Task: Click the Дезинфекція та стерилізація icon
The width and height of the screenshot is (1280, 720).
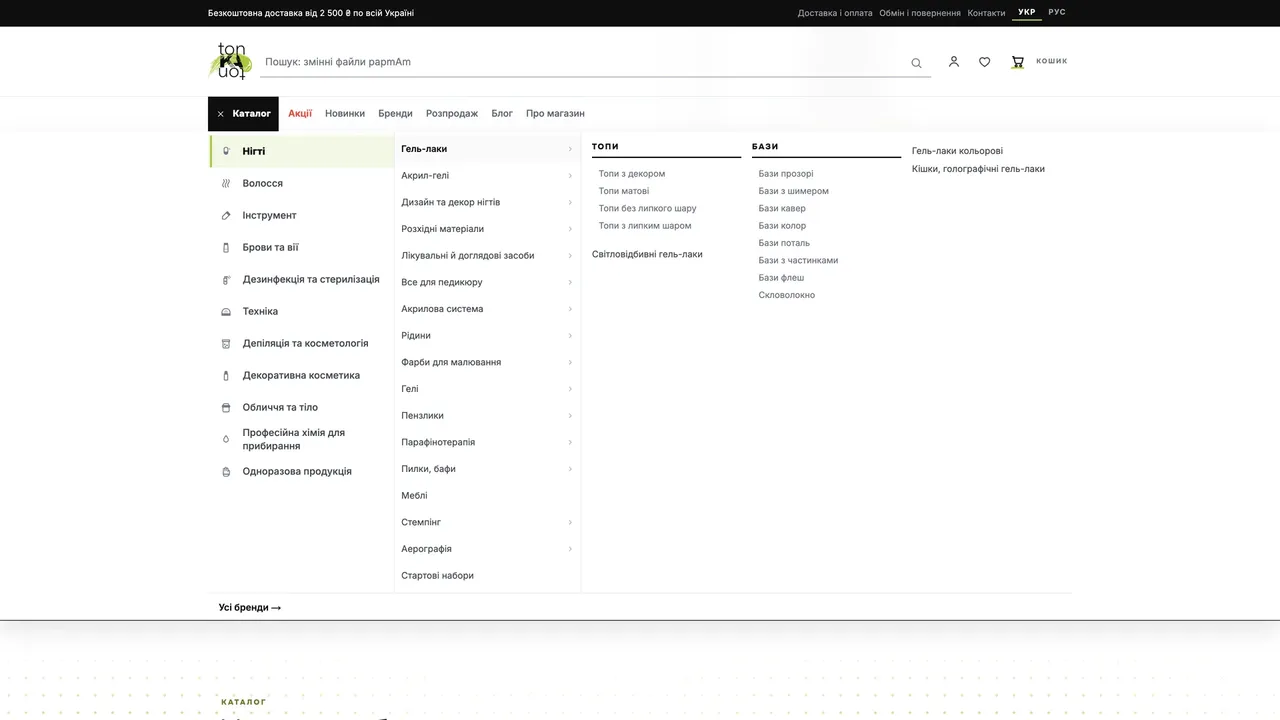Action: pos(226,280)
